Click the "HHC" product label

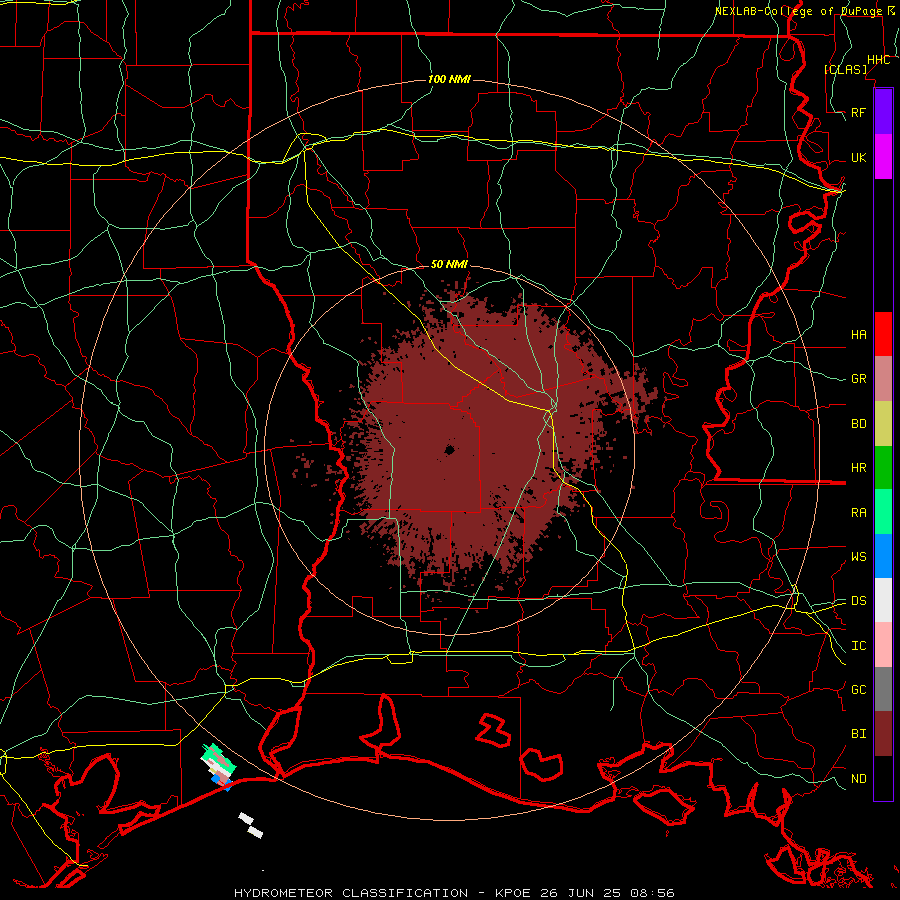pos(879,60)
